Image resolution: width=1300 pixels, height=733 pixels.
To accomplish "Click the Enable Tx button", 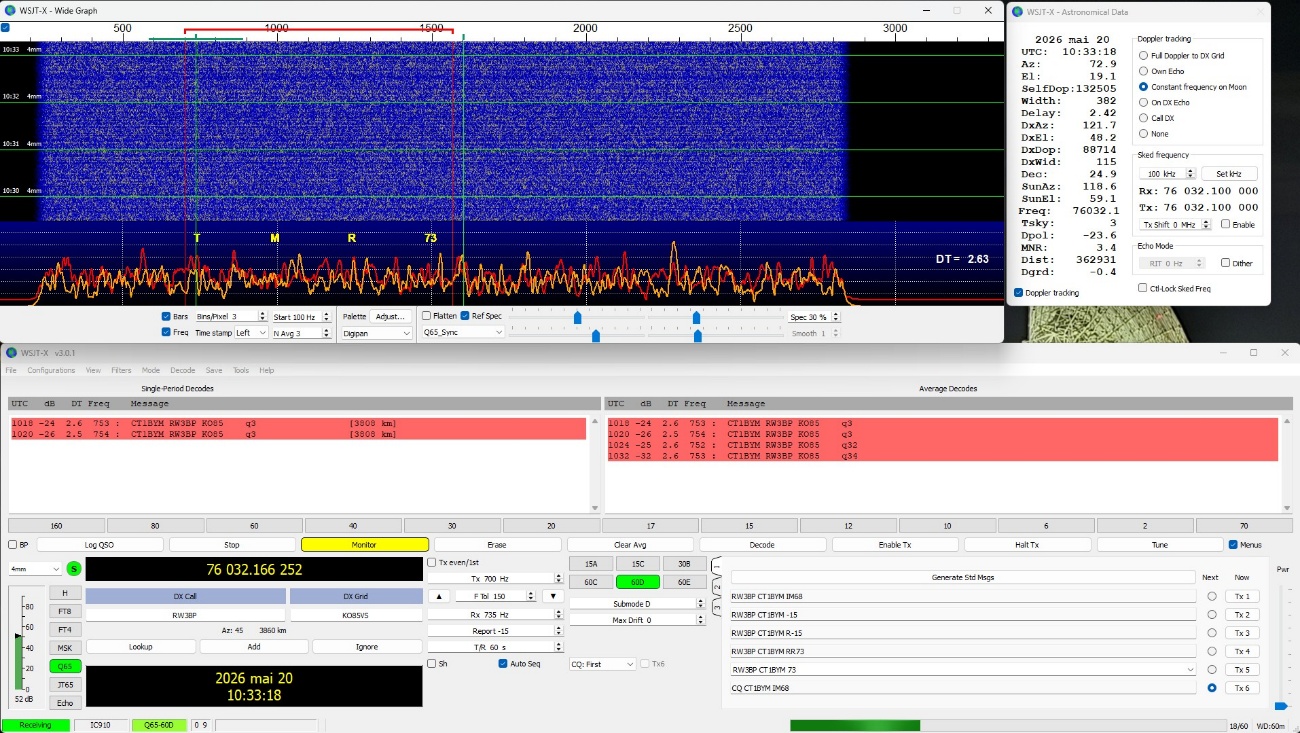I will pos(895,545).
